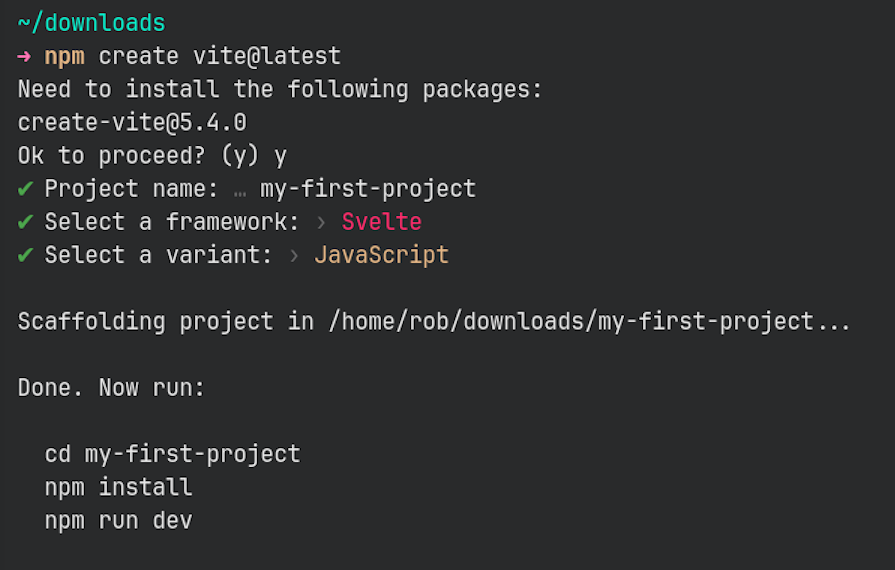
Task: Click the green checkmark beside Project name
Action: click(x=25, y=188)
